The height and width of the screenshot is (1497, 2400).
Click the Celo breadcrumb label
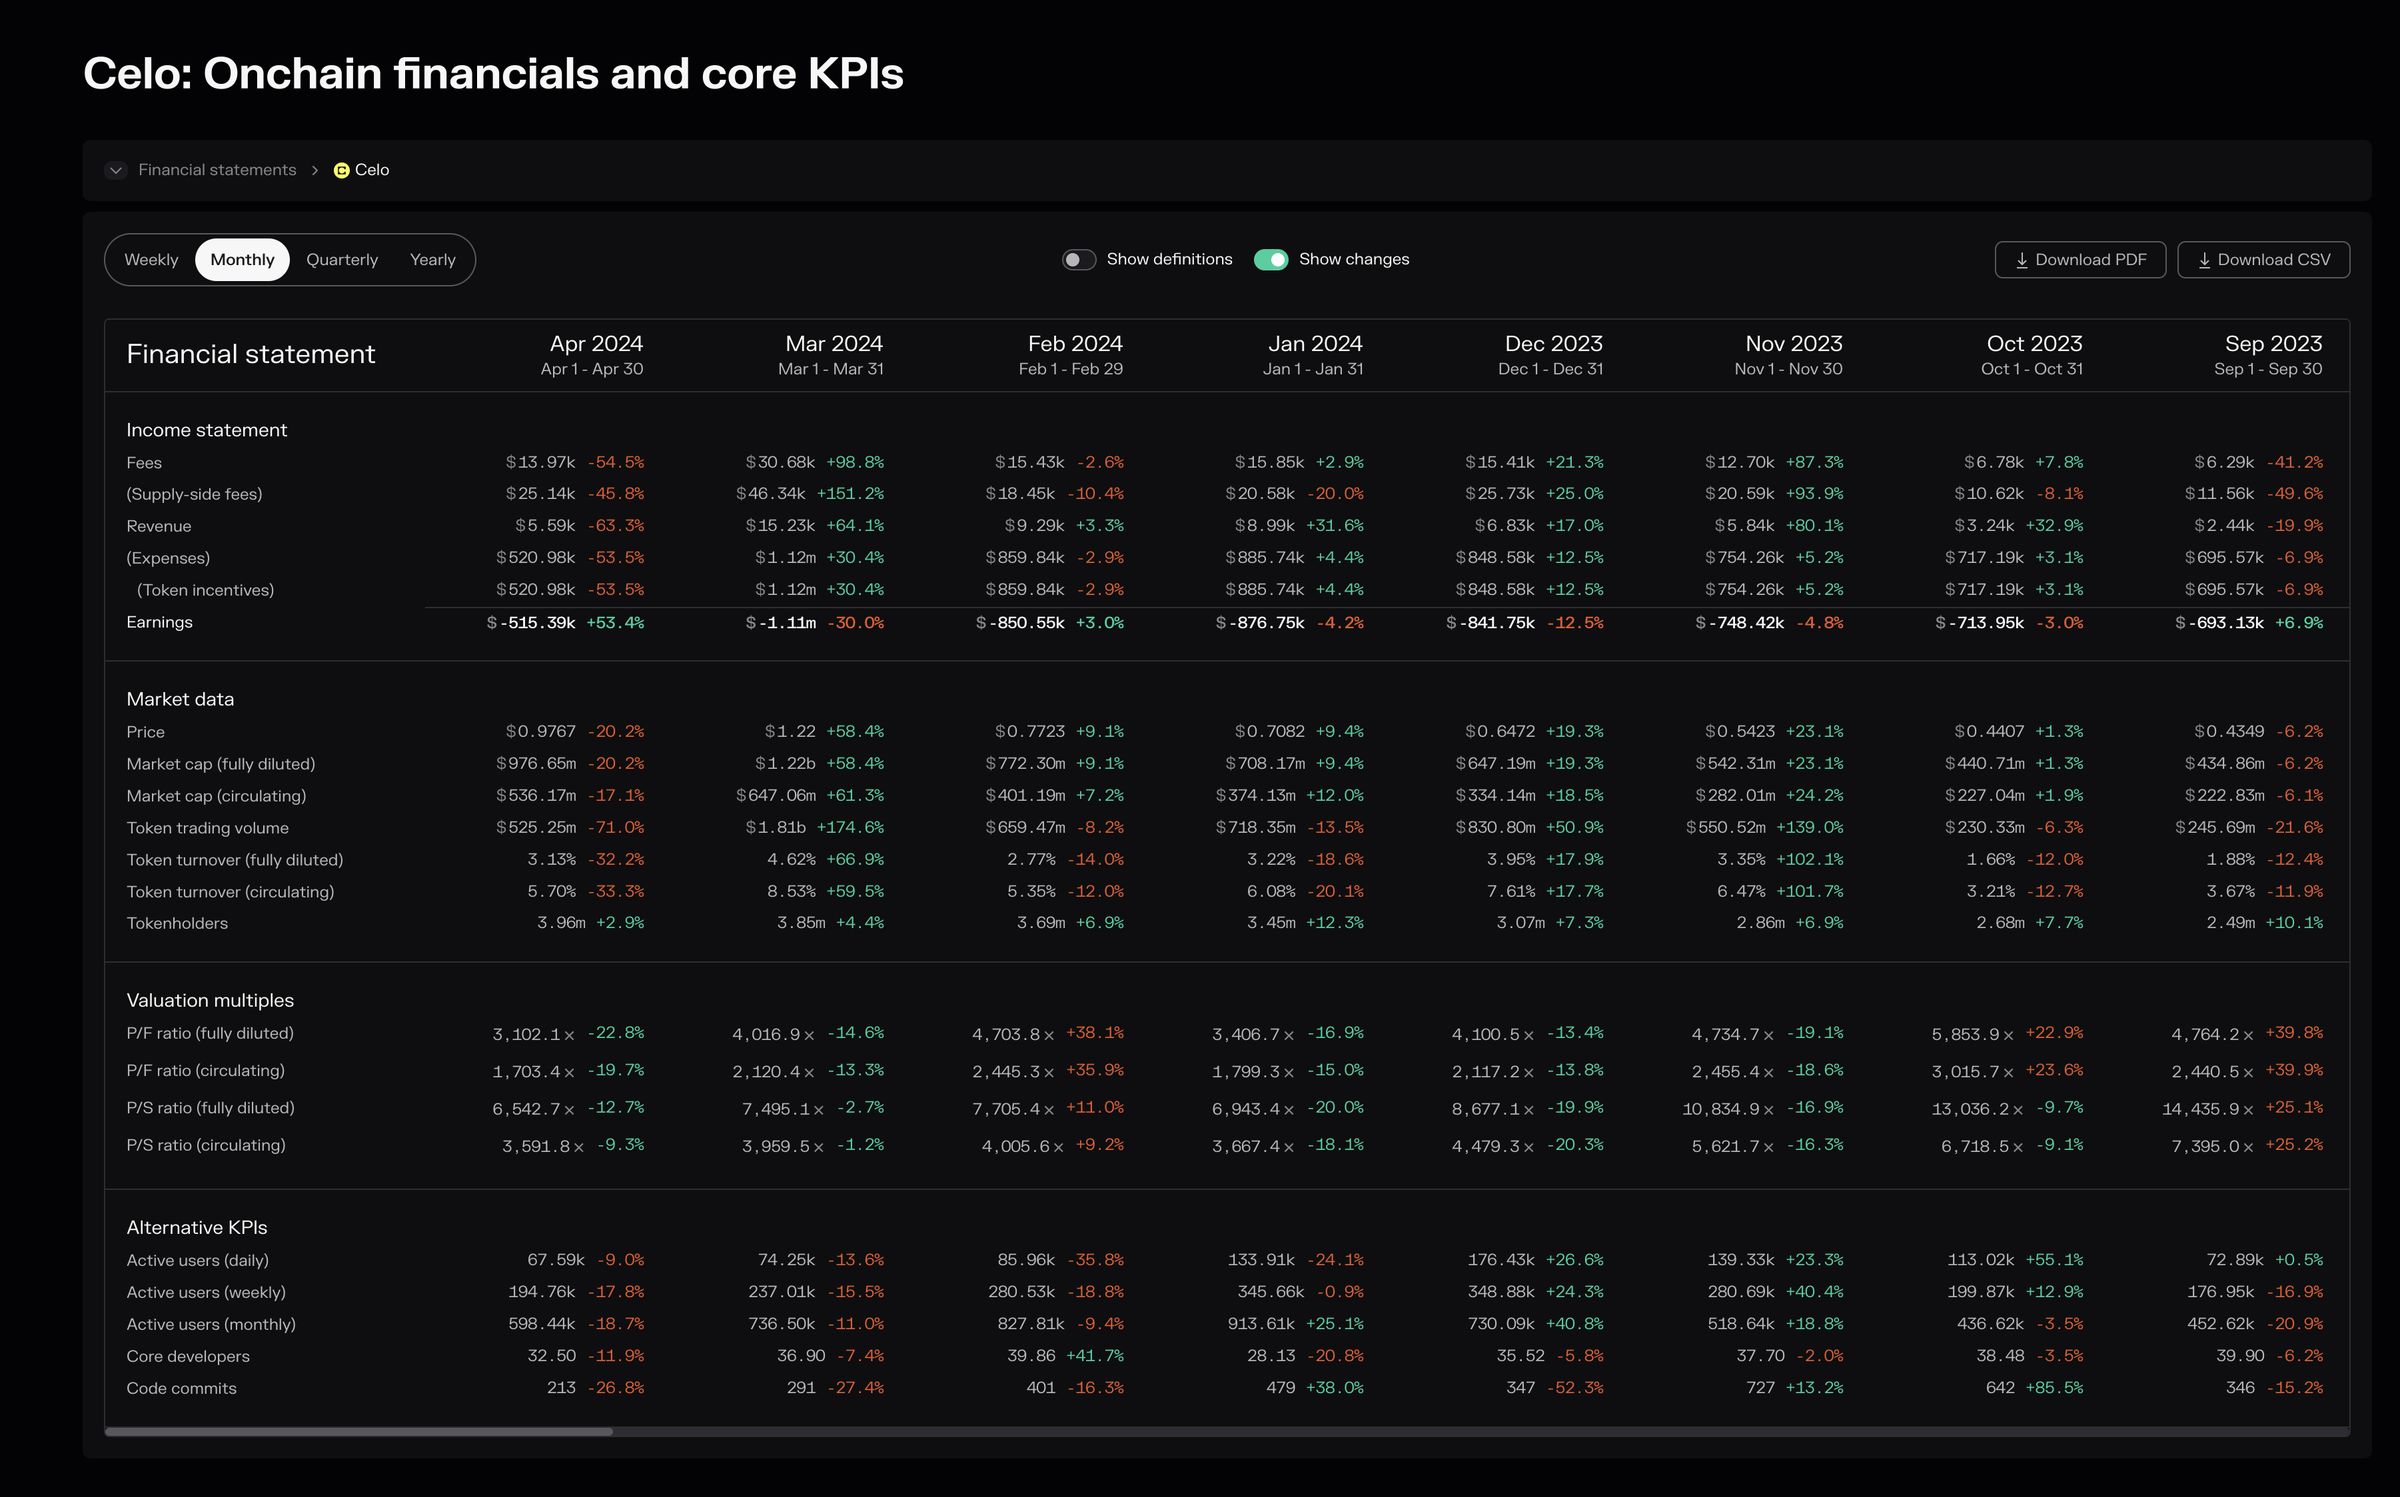[x=372, y=170]
